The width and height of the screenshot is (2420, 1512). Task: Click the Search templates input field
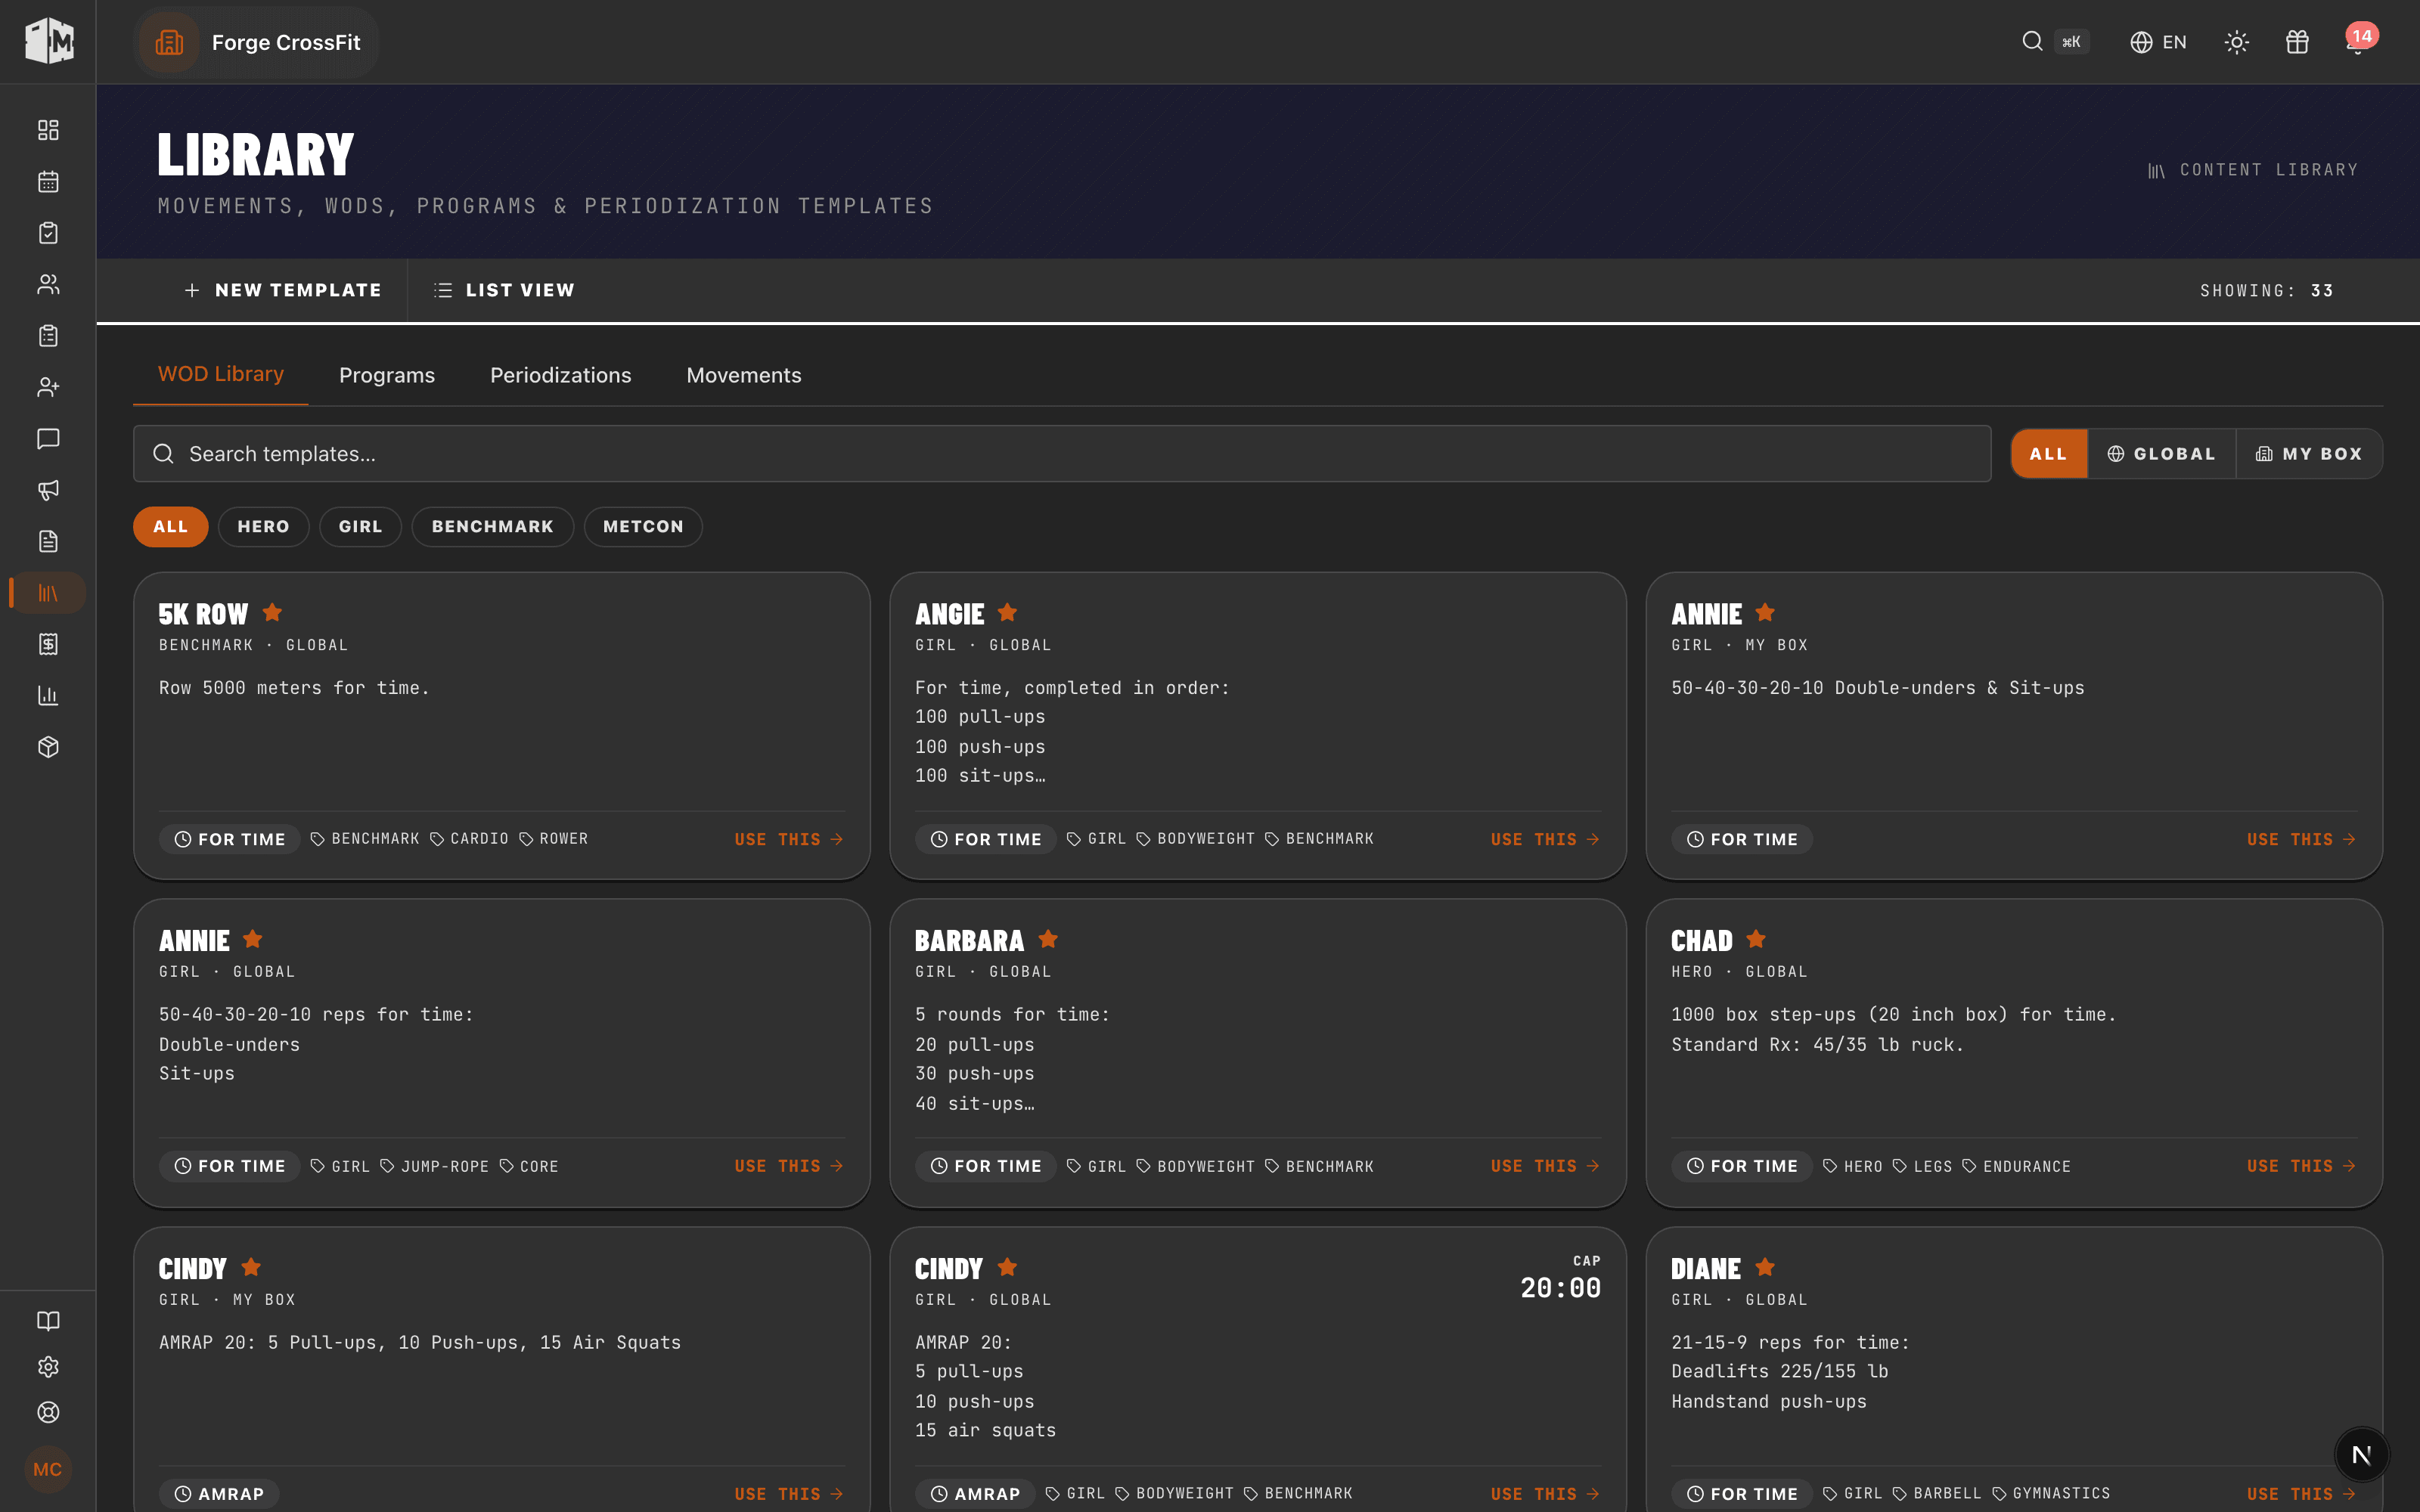click(1062, 454)
